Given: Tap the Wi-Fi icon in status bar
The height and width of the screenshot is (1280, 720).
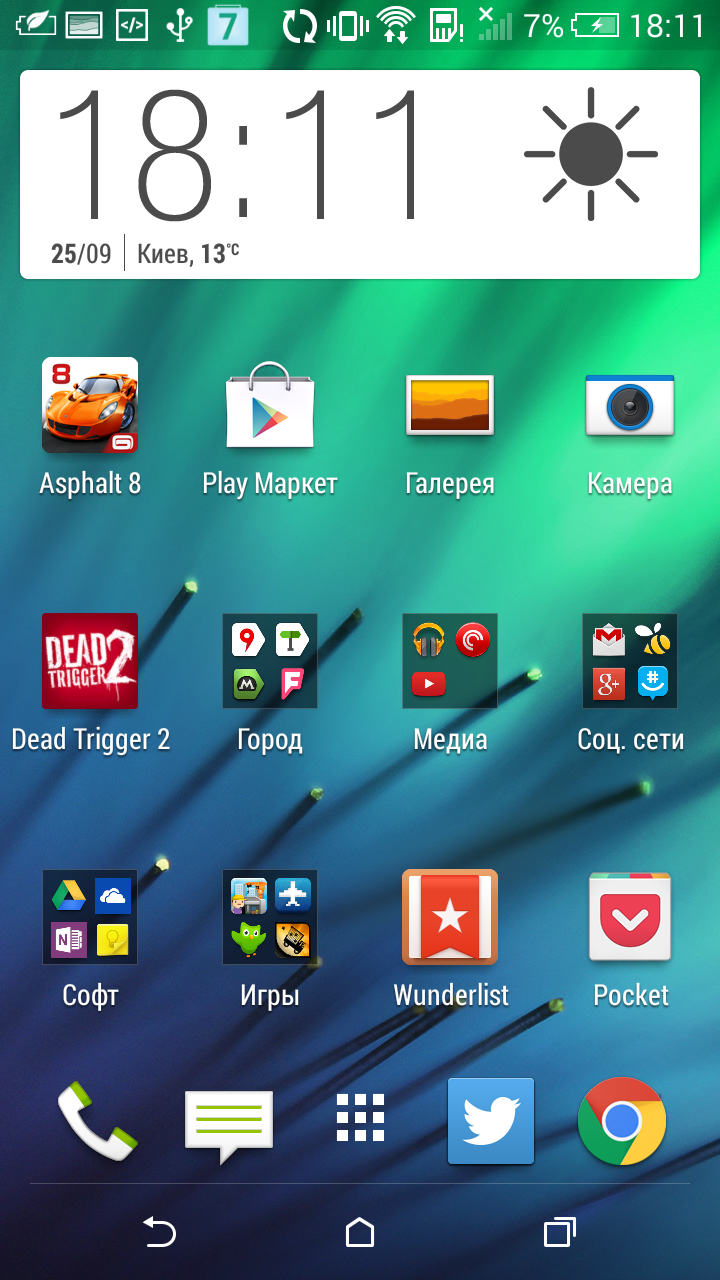Looking at the screenshot, I should pyautogui.click(x=397, y=24).
